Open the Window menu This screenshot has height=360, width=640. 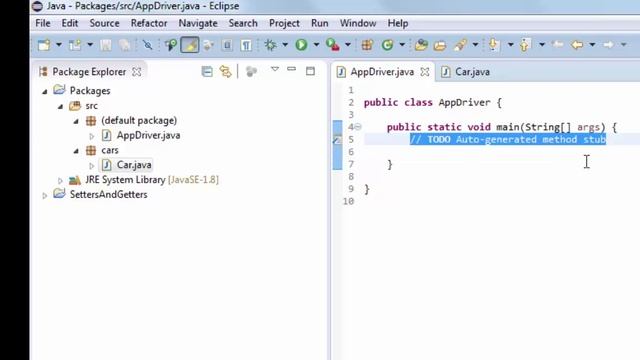pos(358,23)
